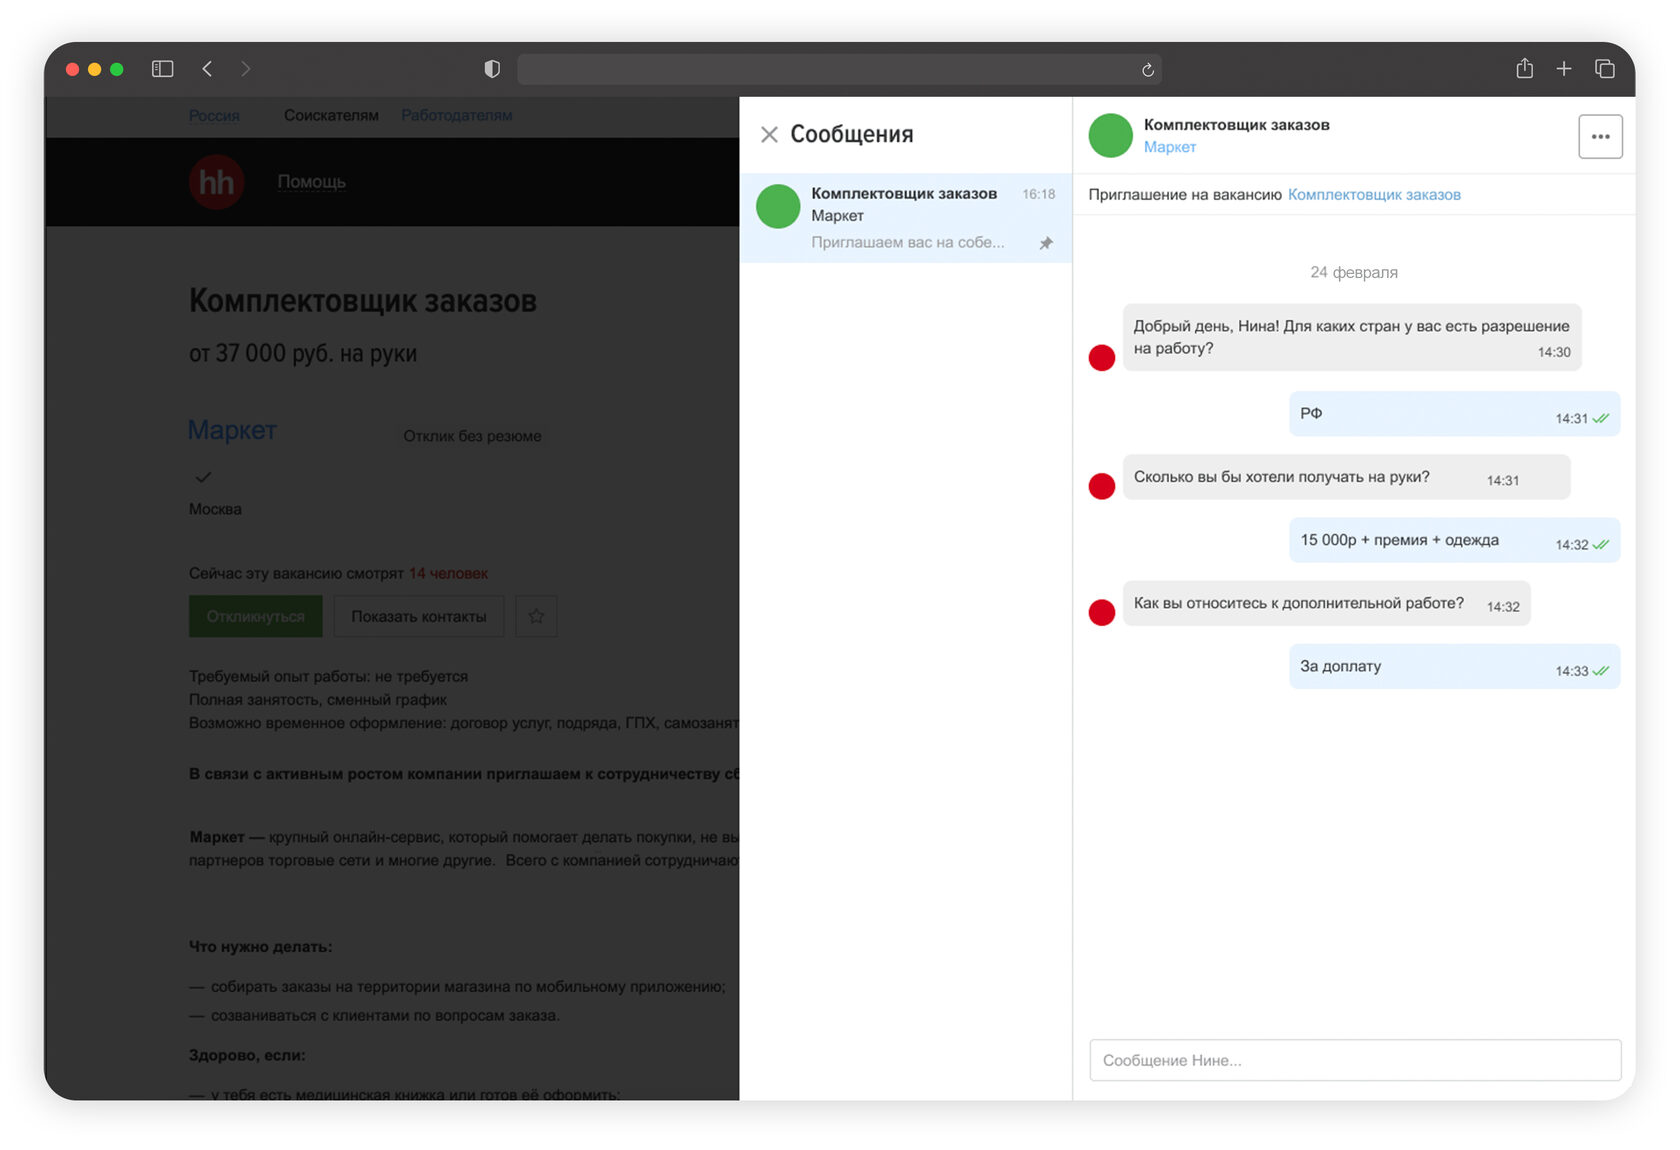
Task: Click the message 'Добрый день, Нина!' bubble
Action: (x=1352, y=337)
